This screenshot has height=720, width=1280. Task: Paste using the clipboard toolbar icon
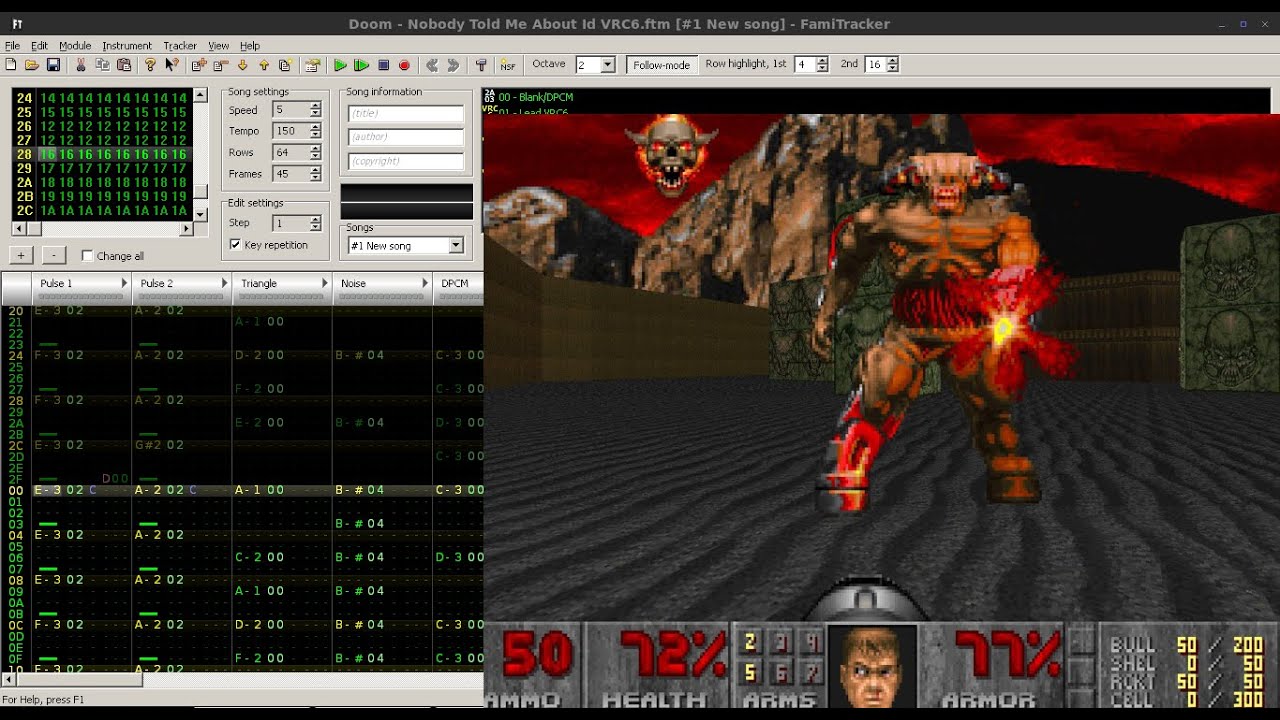coord(124,65)
